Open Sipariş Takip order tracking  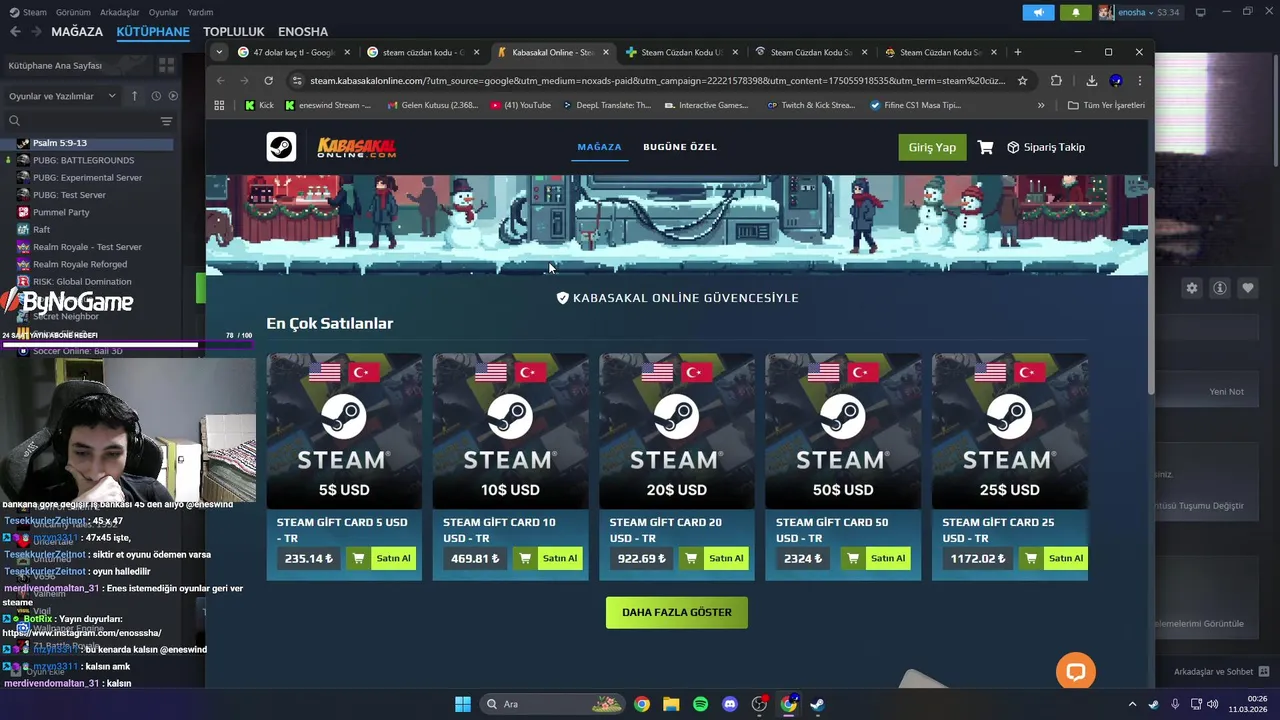tap(1046, 147)
